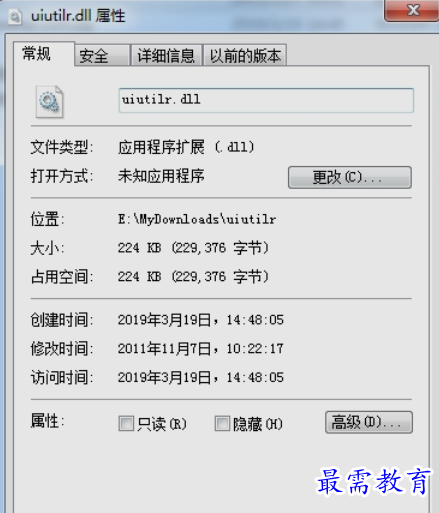The image size is (439, 513).
Task: Open the 详细信息 tab
Action: pyautogui.click(x=166, y=55)
